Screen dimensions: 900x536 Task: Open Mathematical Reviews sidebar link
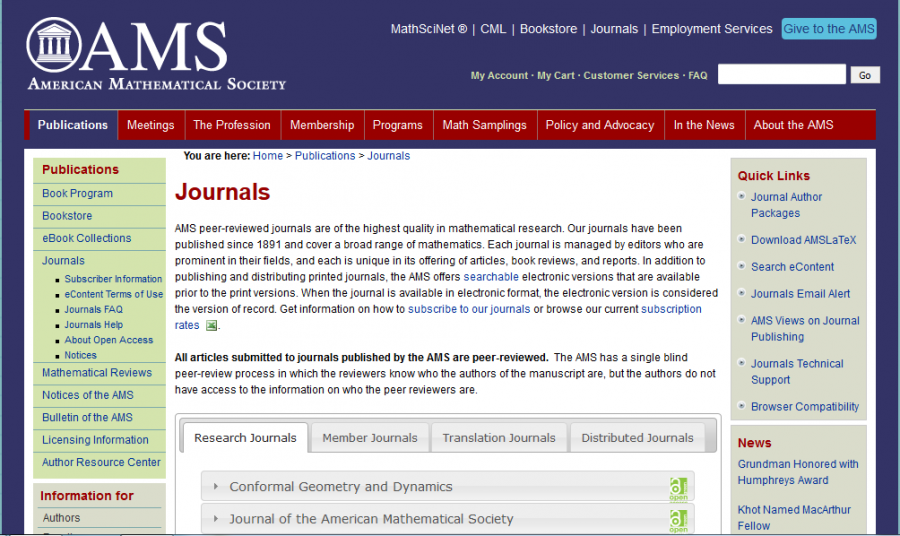click(97, 373)
